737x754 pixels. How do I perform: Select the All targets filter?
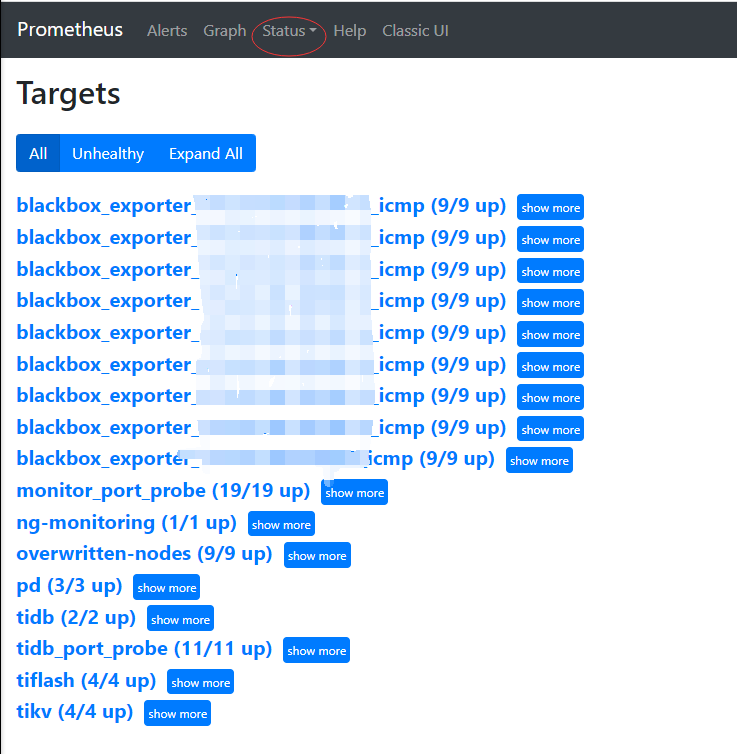point(38,153)
